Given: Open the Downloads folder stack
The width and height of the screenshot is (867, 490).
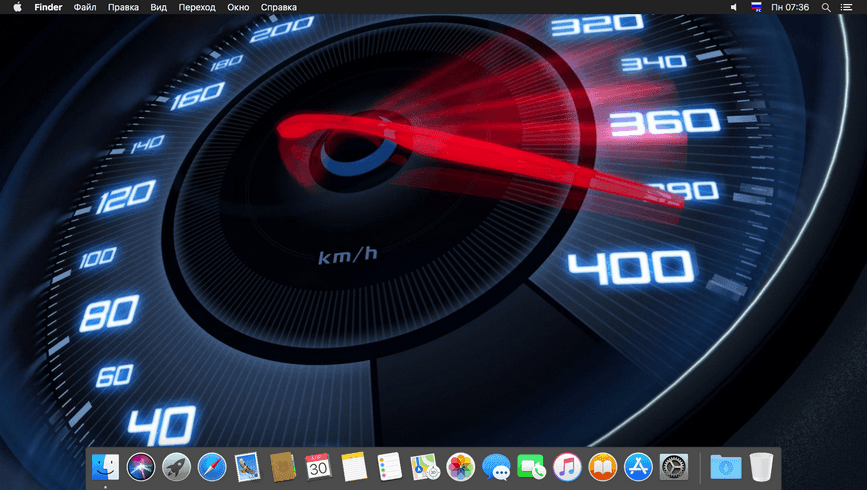Looking at the screenshot, I should pyautogui.click(x=725, y=467).
